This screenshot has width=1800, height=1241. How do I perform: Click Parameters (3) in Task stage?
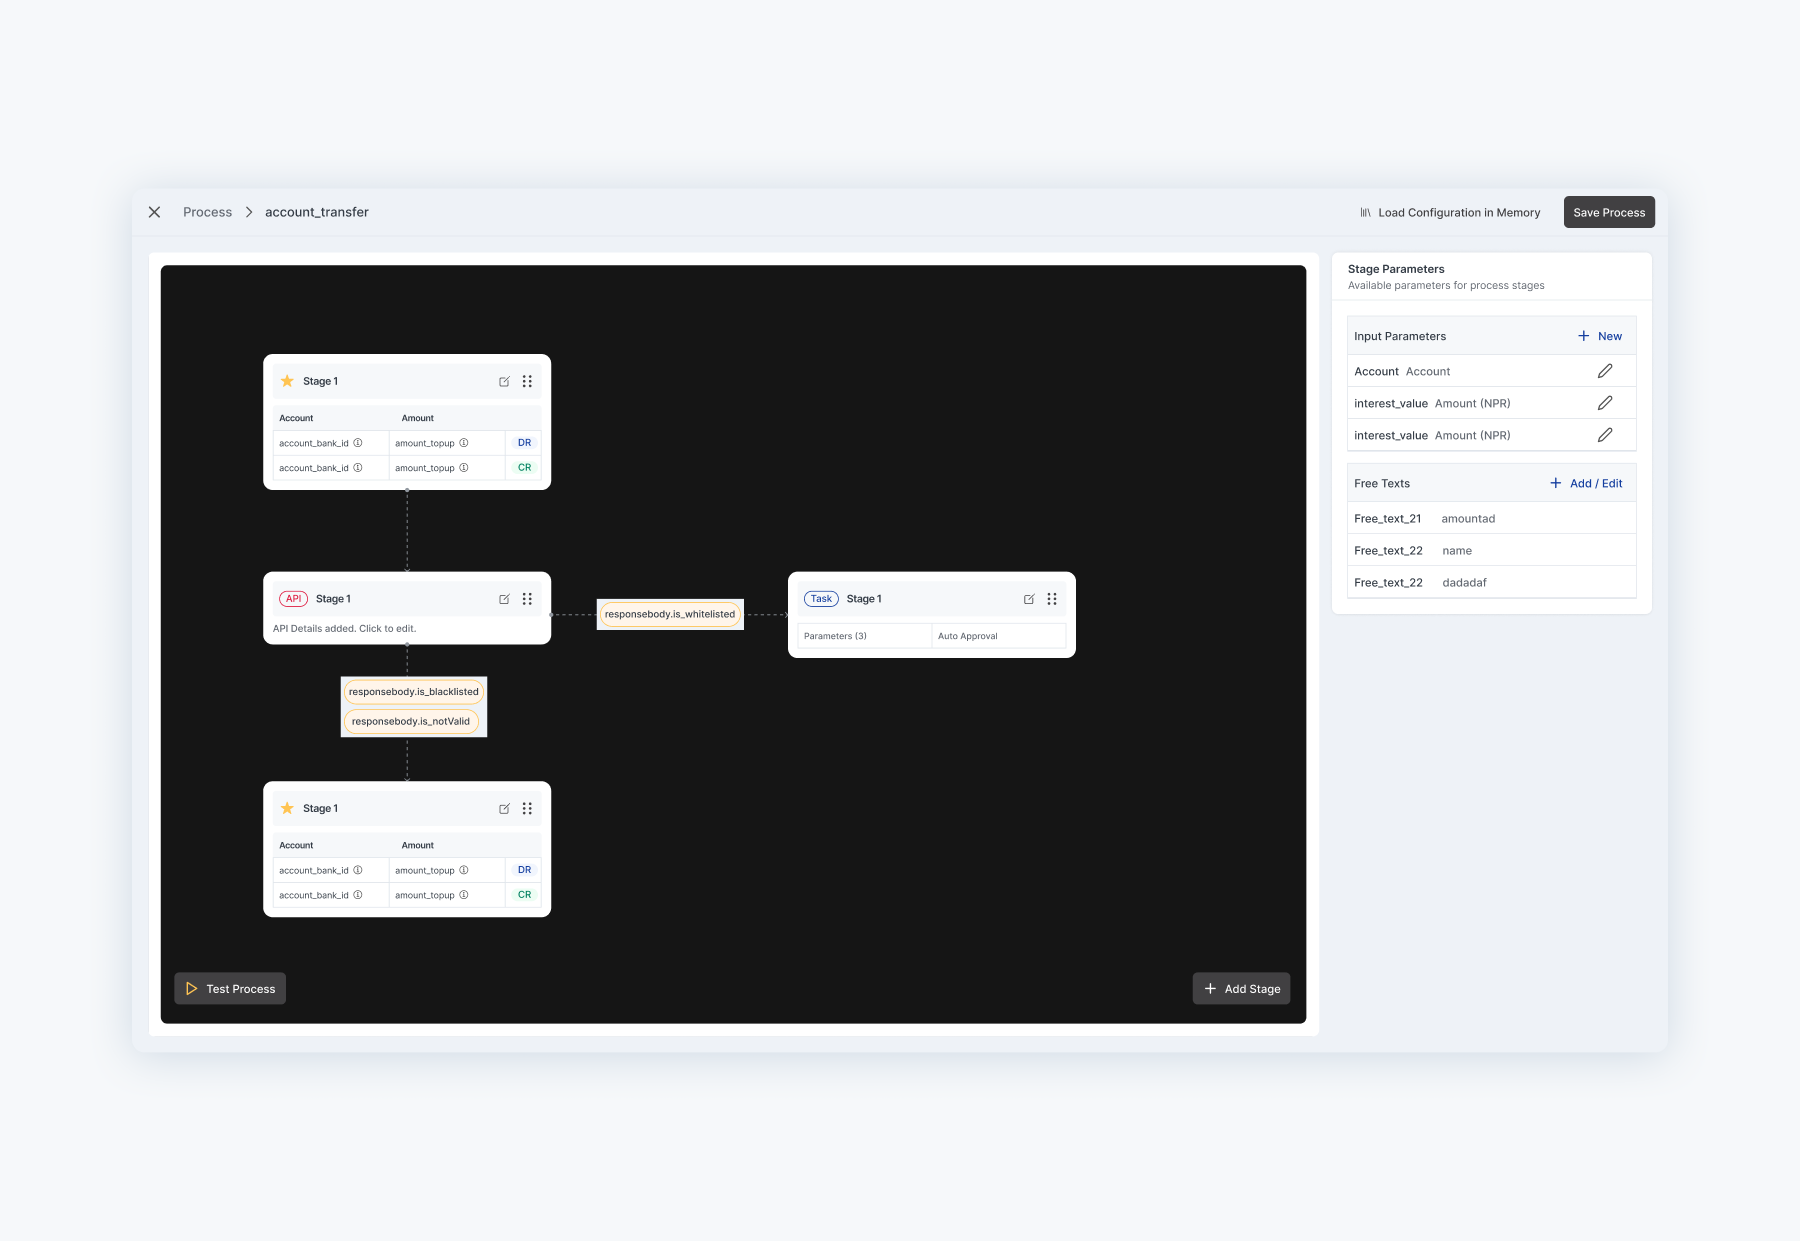point(835,636)
